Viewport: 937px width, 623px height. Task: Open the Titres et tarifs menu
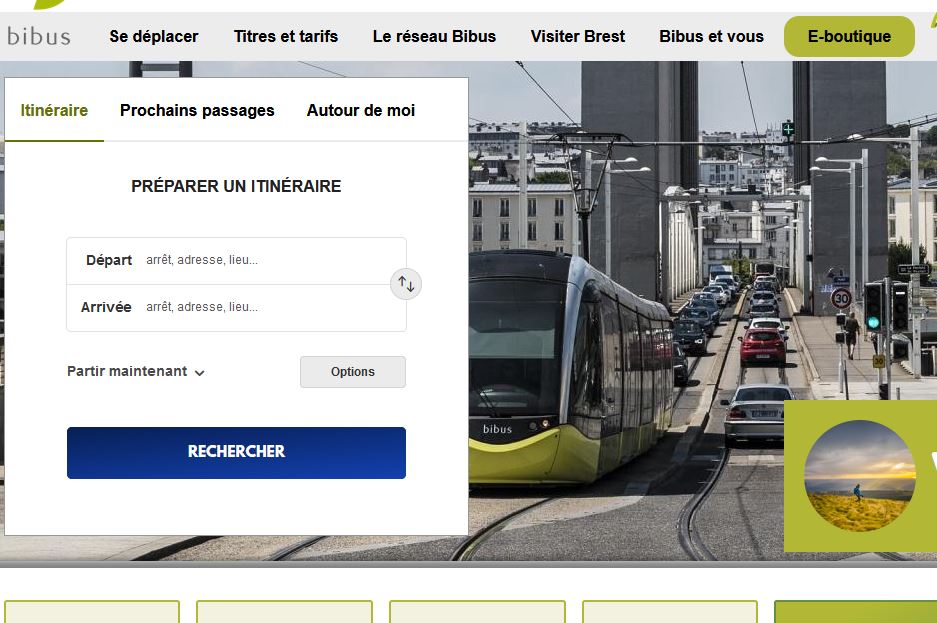[x=286, y=36]
